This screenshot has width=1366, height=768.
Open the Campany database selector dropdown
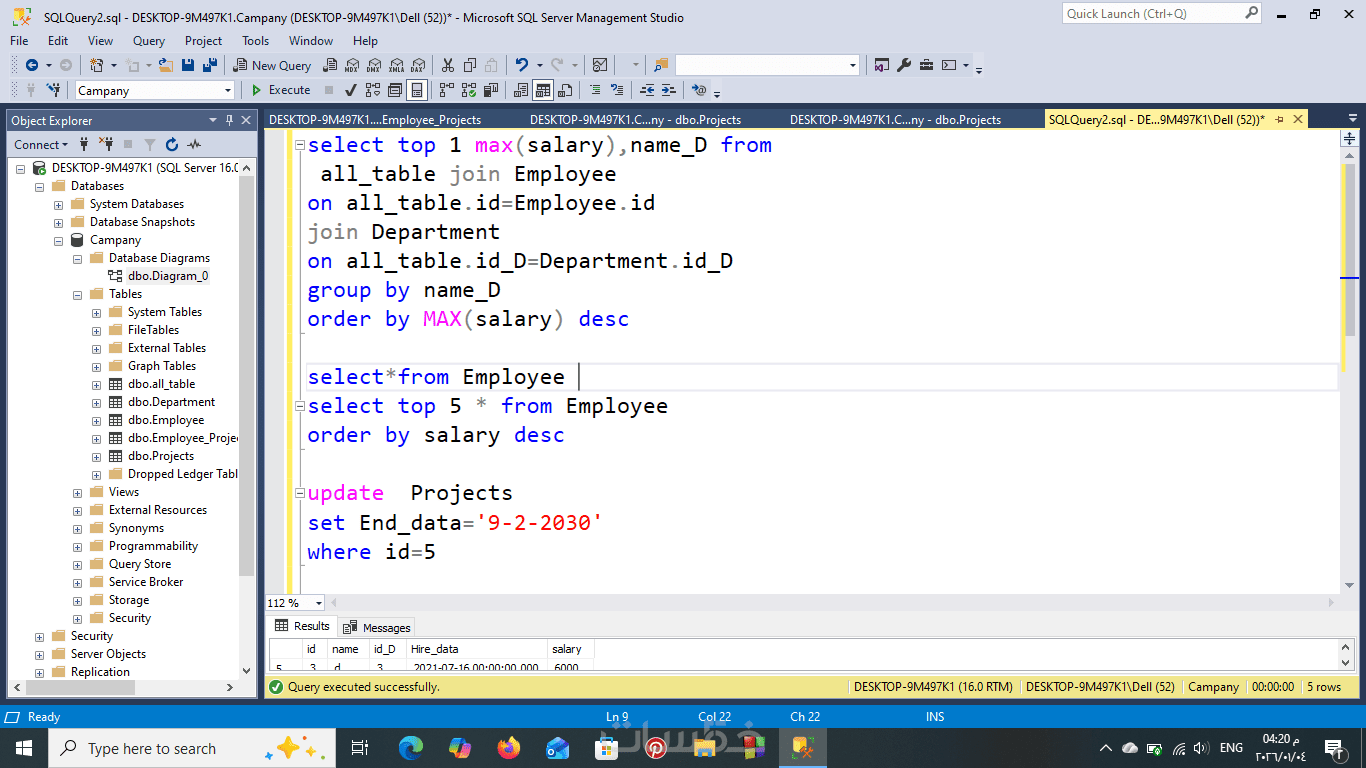click(228, 91)
